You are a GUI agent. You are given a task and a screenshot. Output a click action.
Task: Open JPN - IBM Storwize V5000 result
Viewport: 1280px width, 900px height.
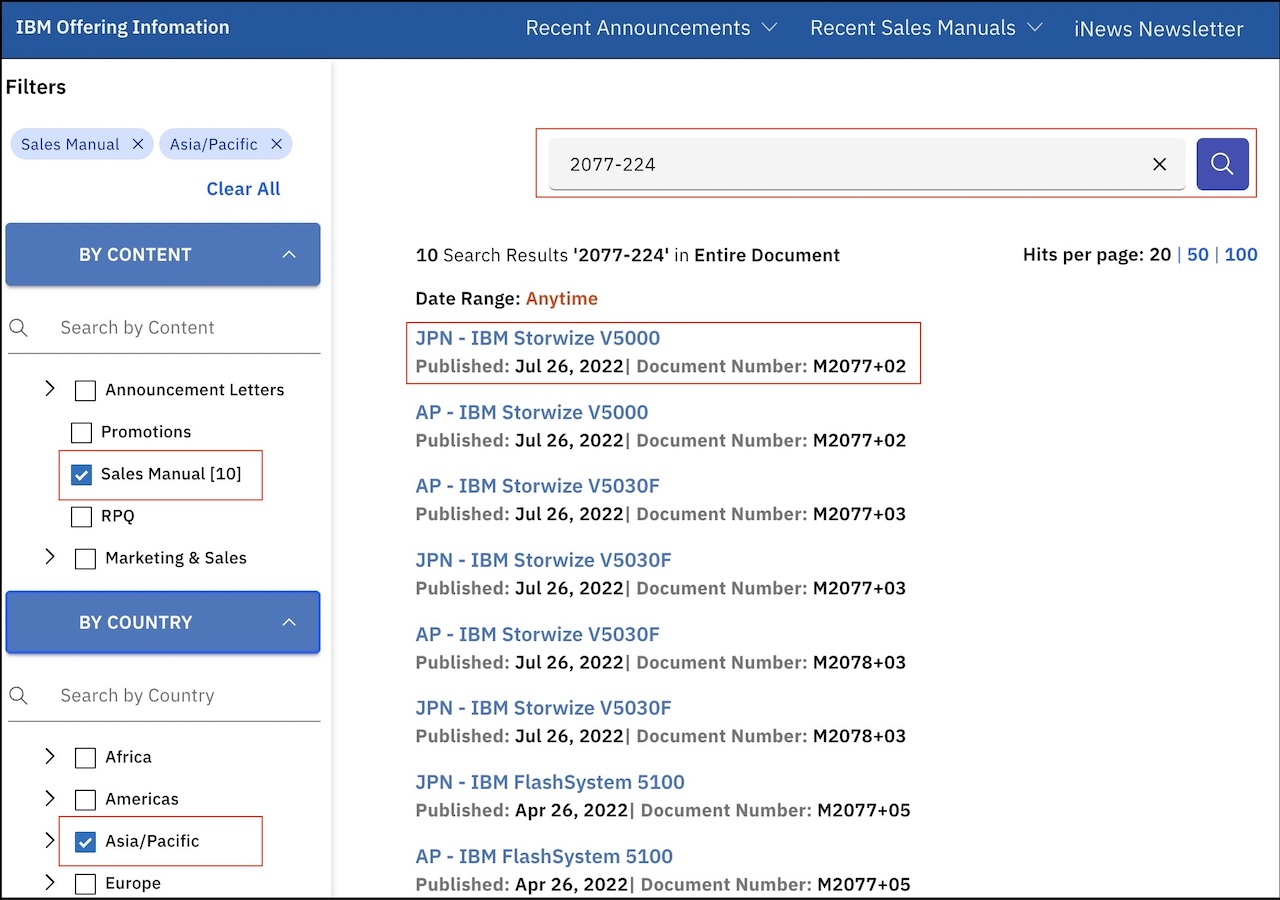coord(538,338)
